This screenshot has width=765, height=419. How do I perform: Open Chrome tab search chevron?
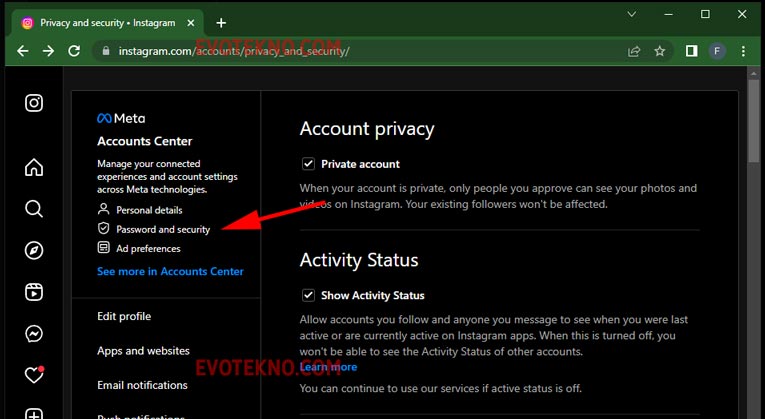point(631,14)
